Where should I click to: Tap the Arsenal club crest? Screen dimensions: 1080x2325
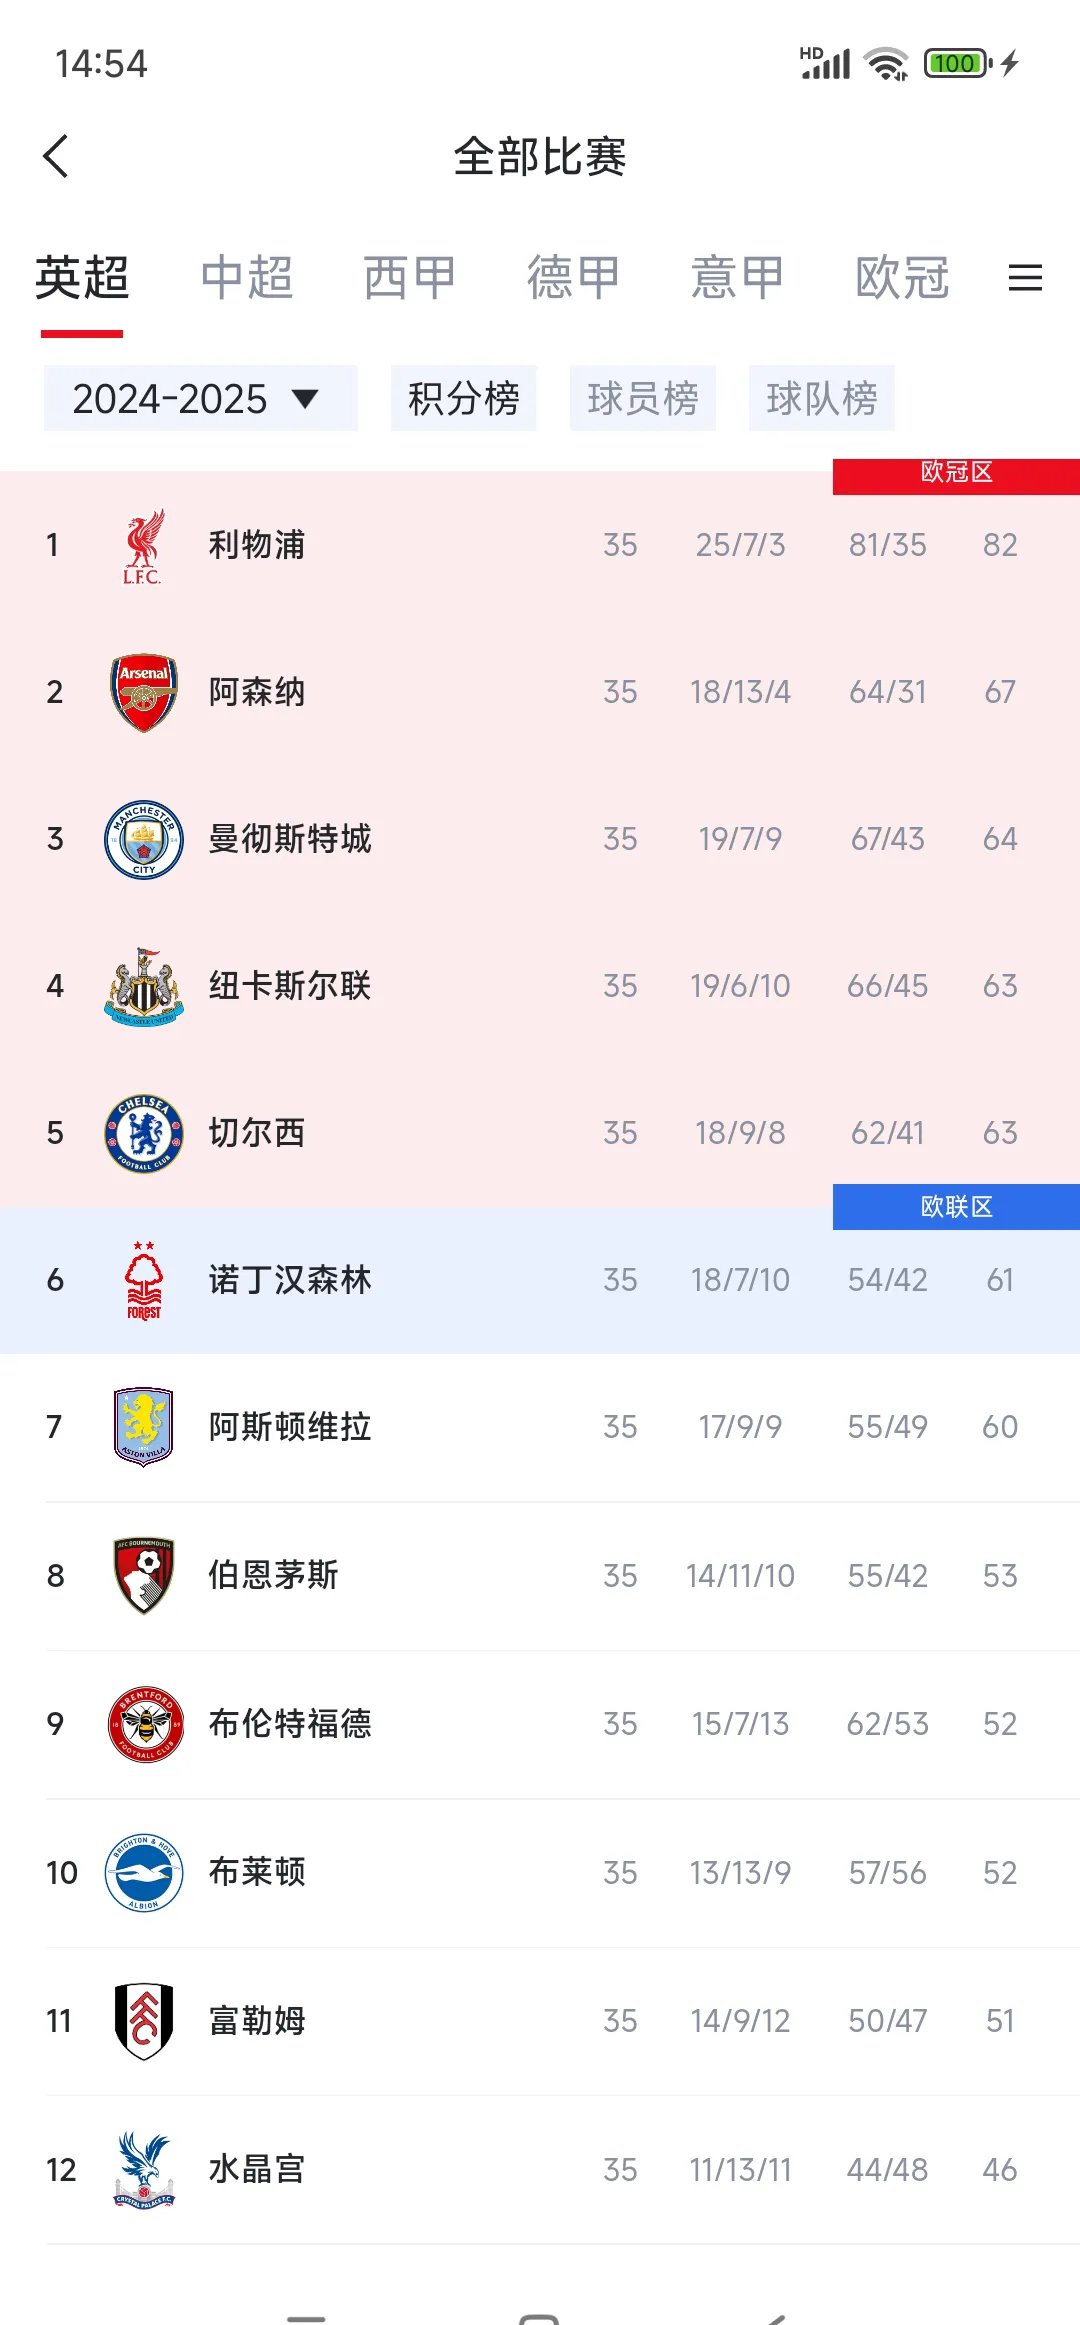click(x=143, y=691)
